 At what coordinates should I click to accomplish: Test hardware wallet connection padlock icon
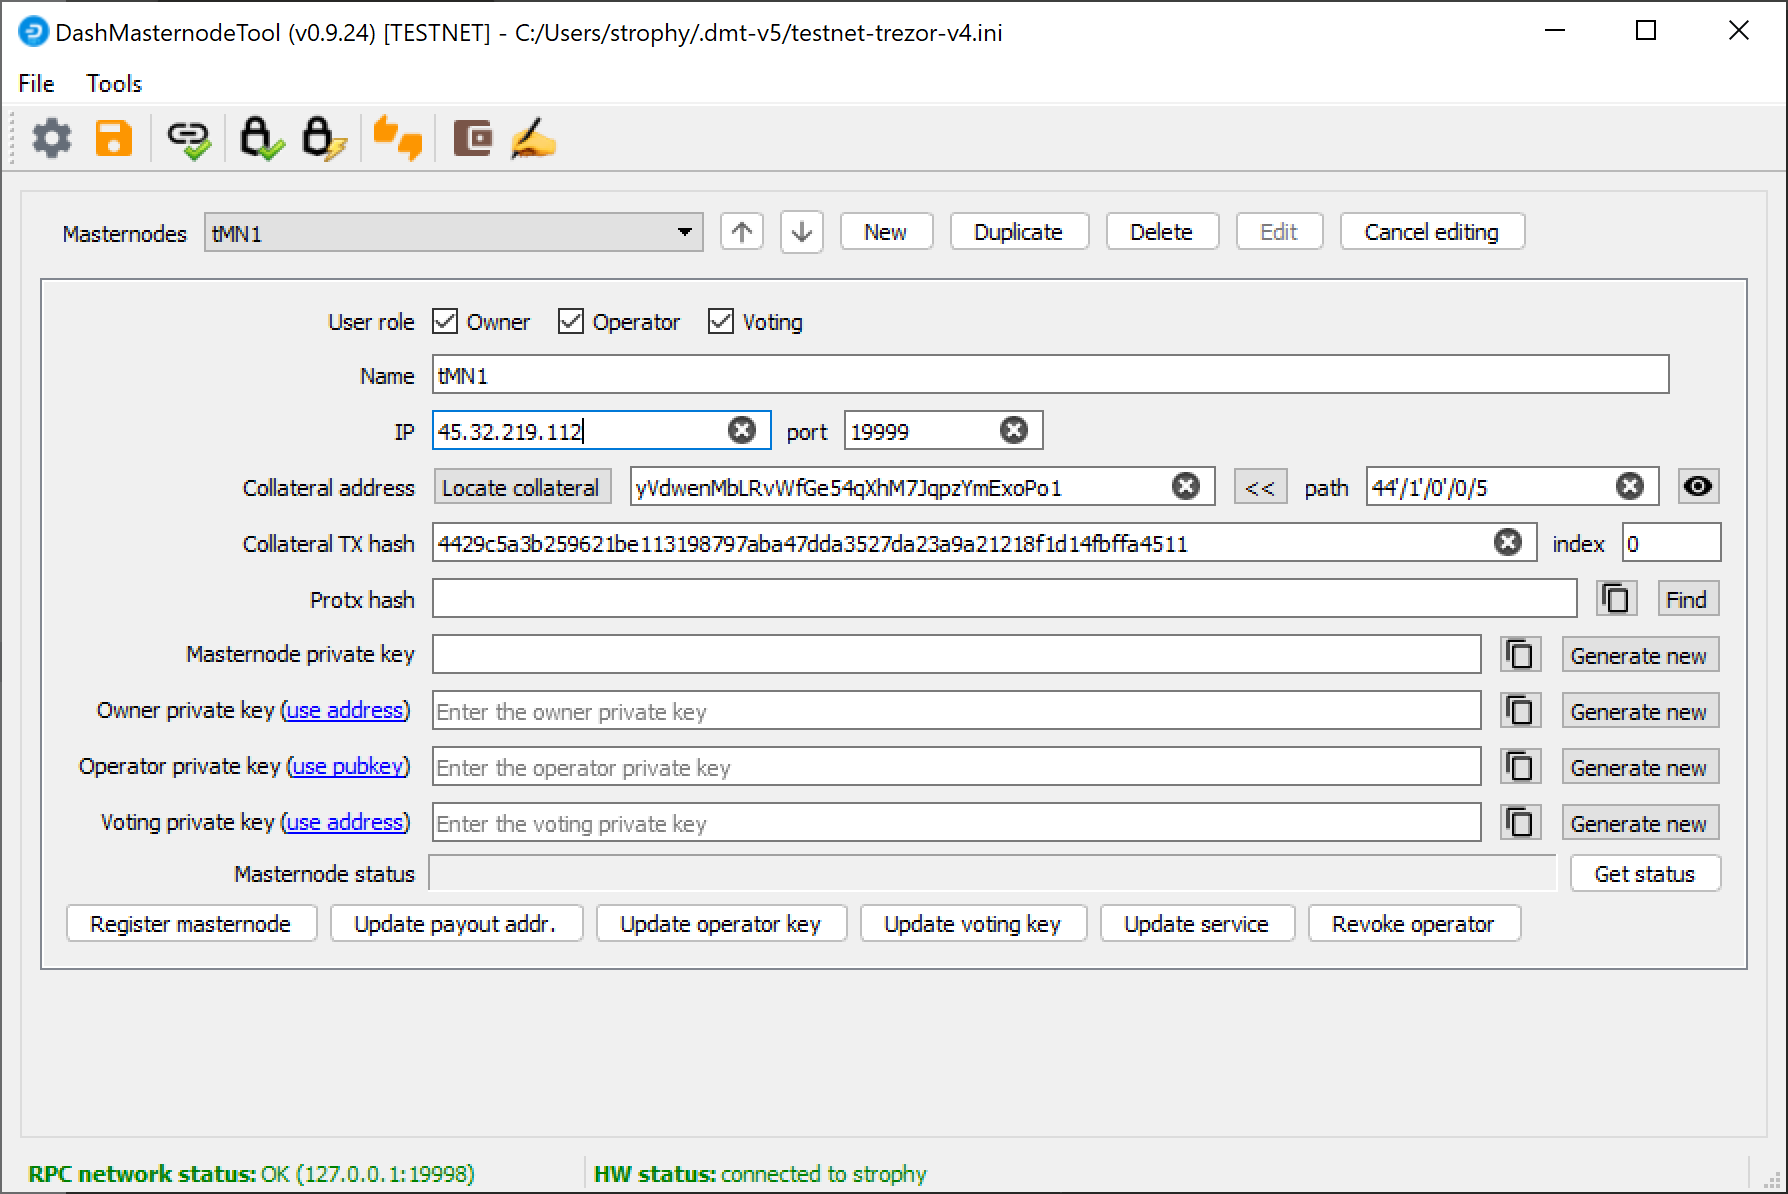pyautogui.click(x=261, y=139)
